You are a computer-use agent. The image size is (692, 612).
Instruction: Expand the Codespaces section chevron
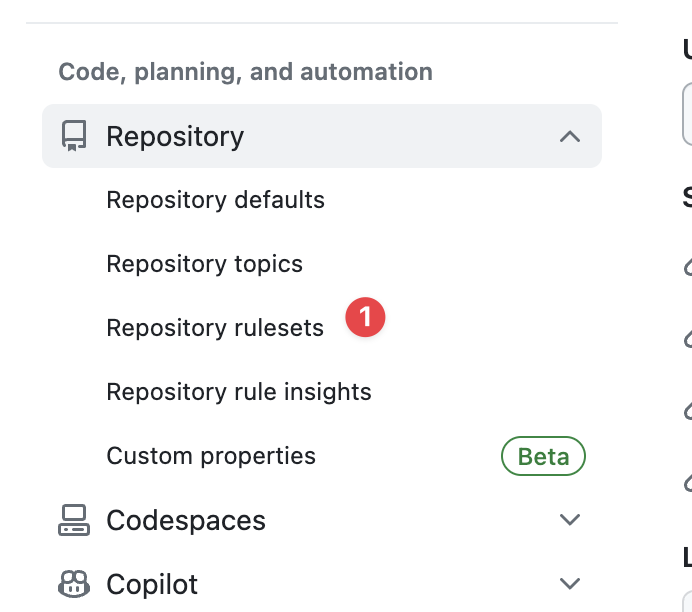[x=570, y=520]
